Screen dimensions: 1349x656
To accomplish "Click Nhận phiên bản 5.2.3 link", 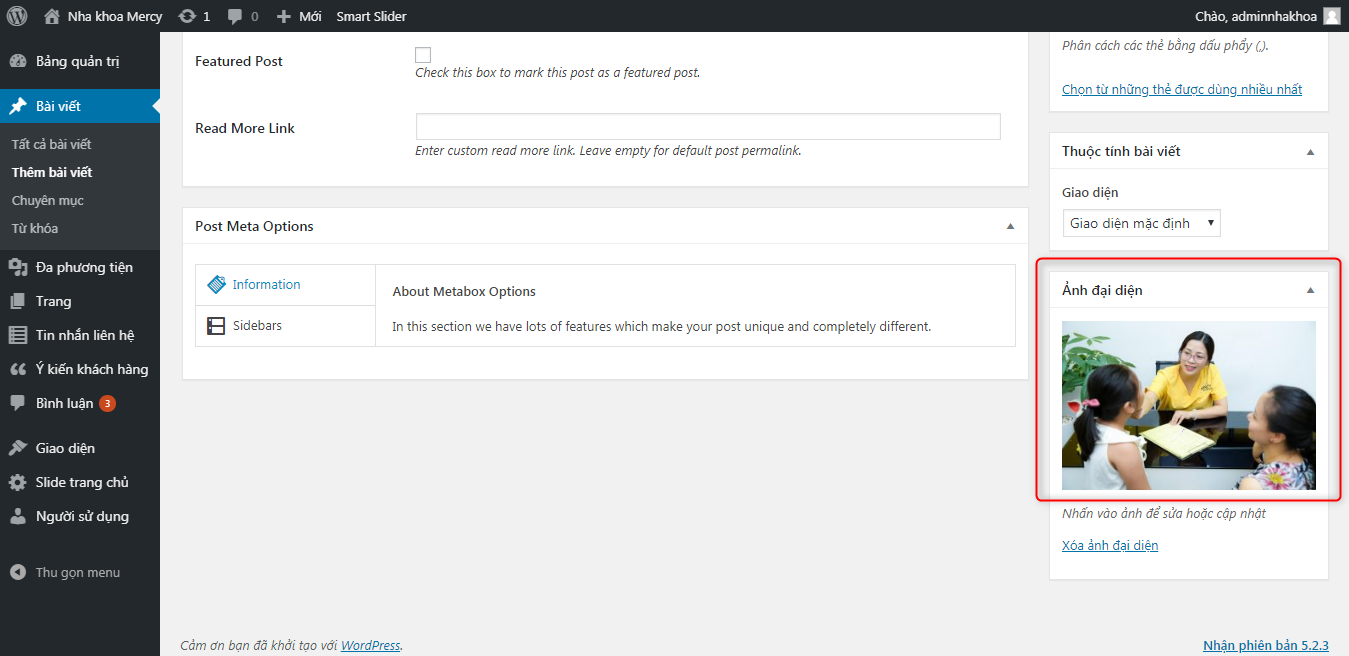I will click(1265, 645).
